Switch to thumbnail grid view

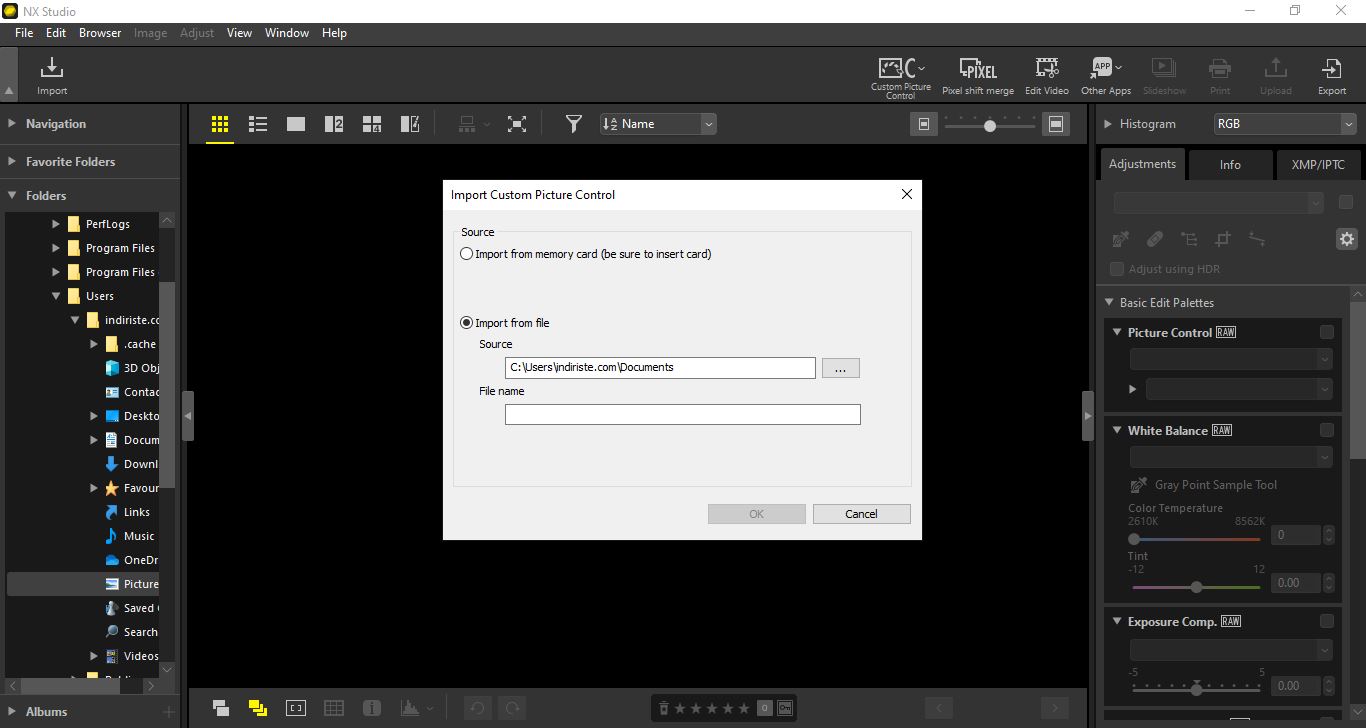pyautogui.click(x=220, y=124)
